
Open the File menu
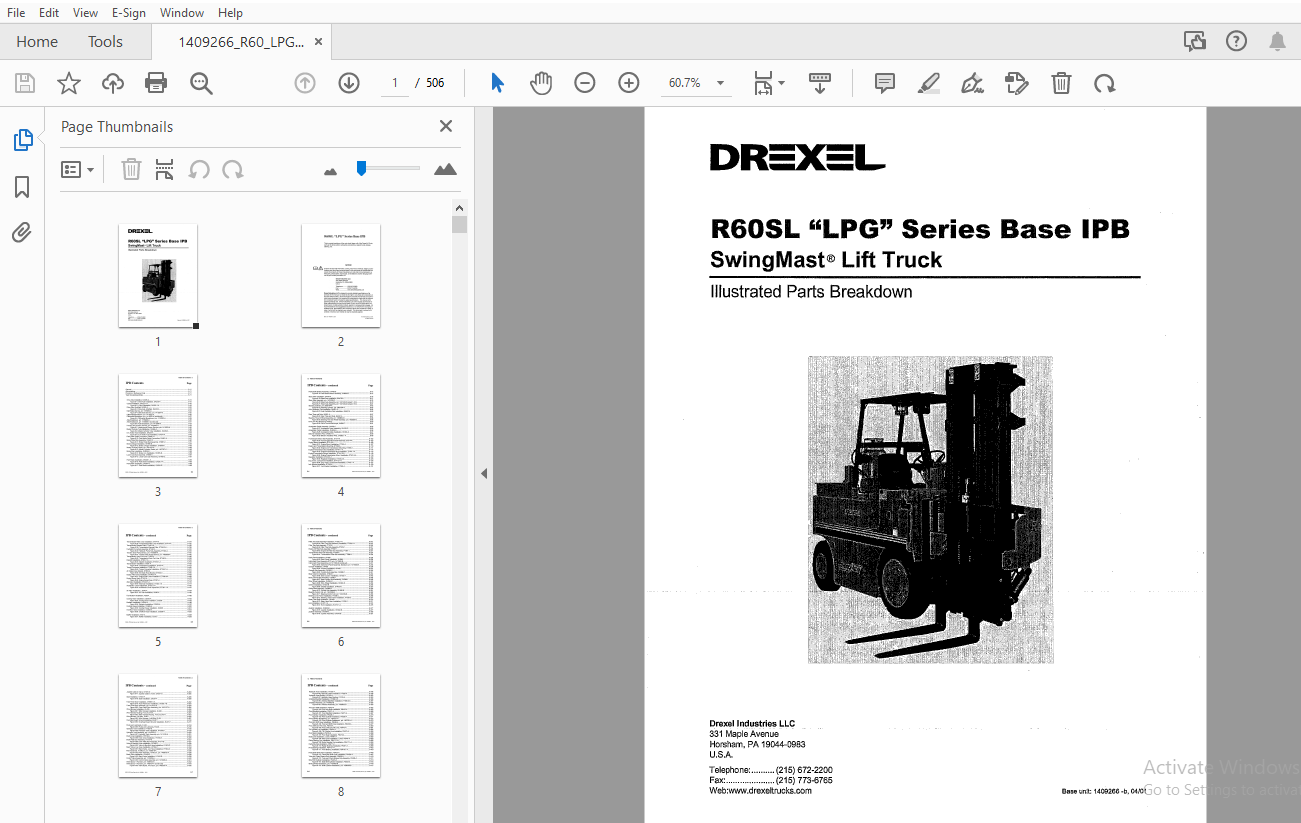[16, 13]
